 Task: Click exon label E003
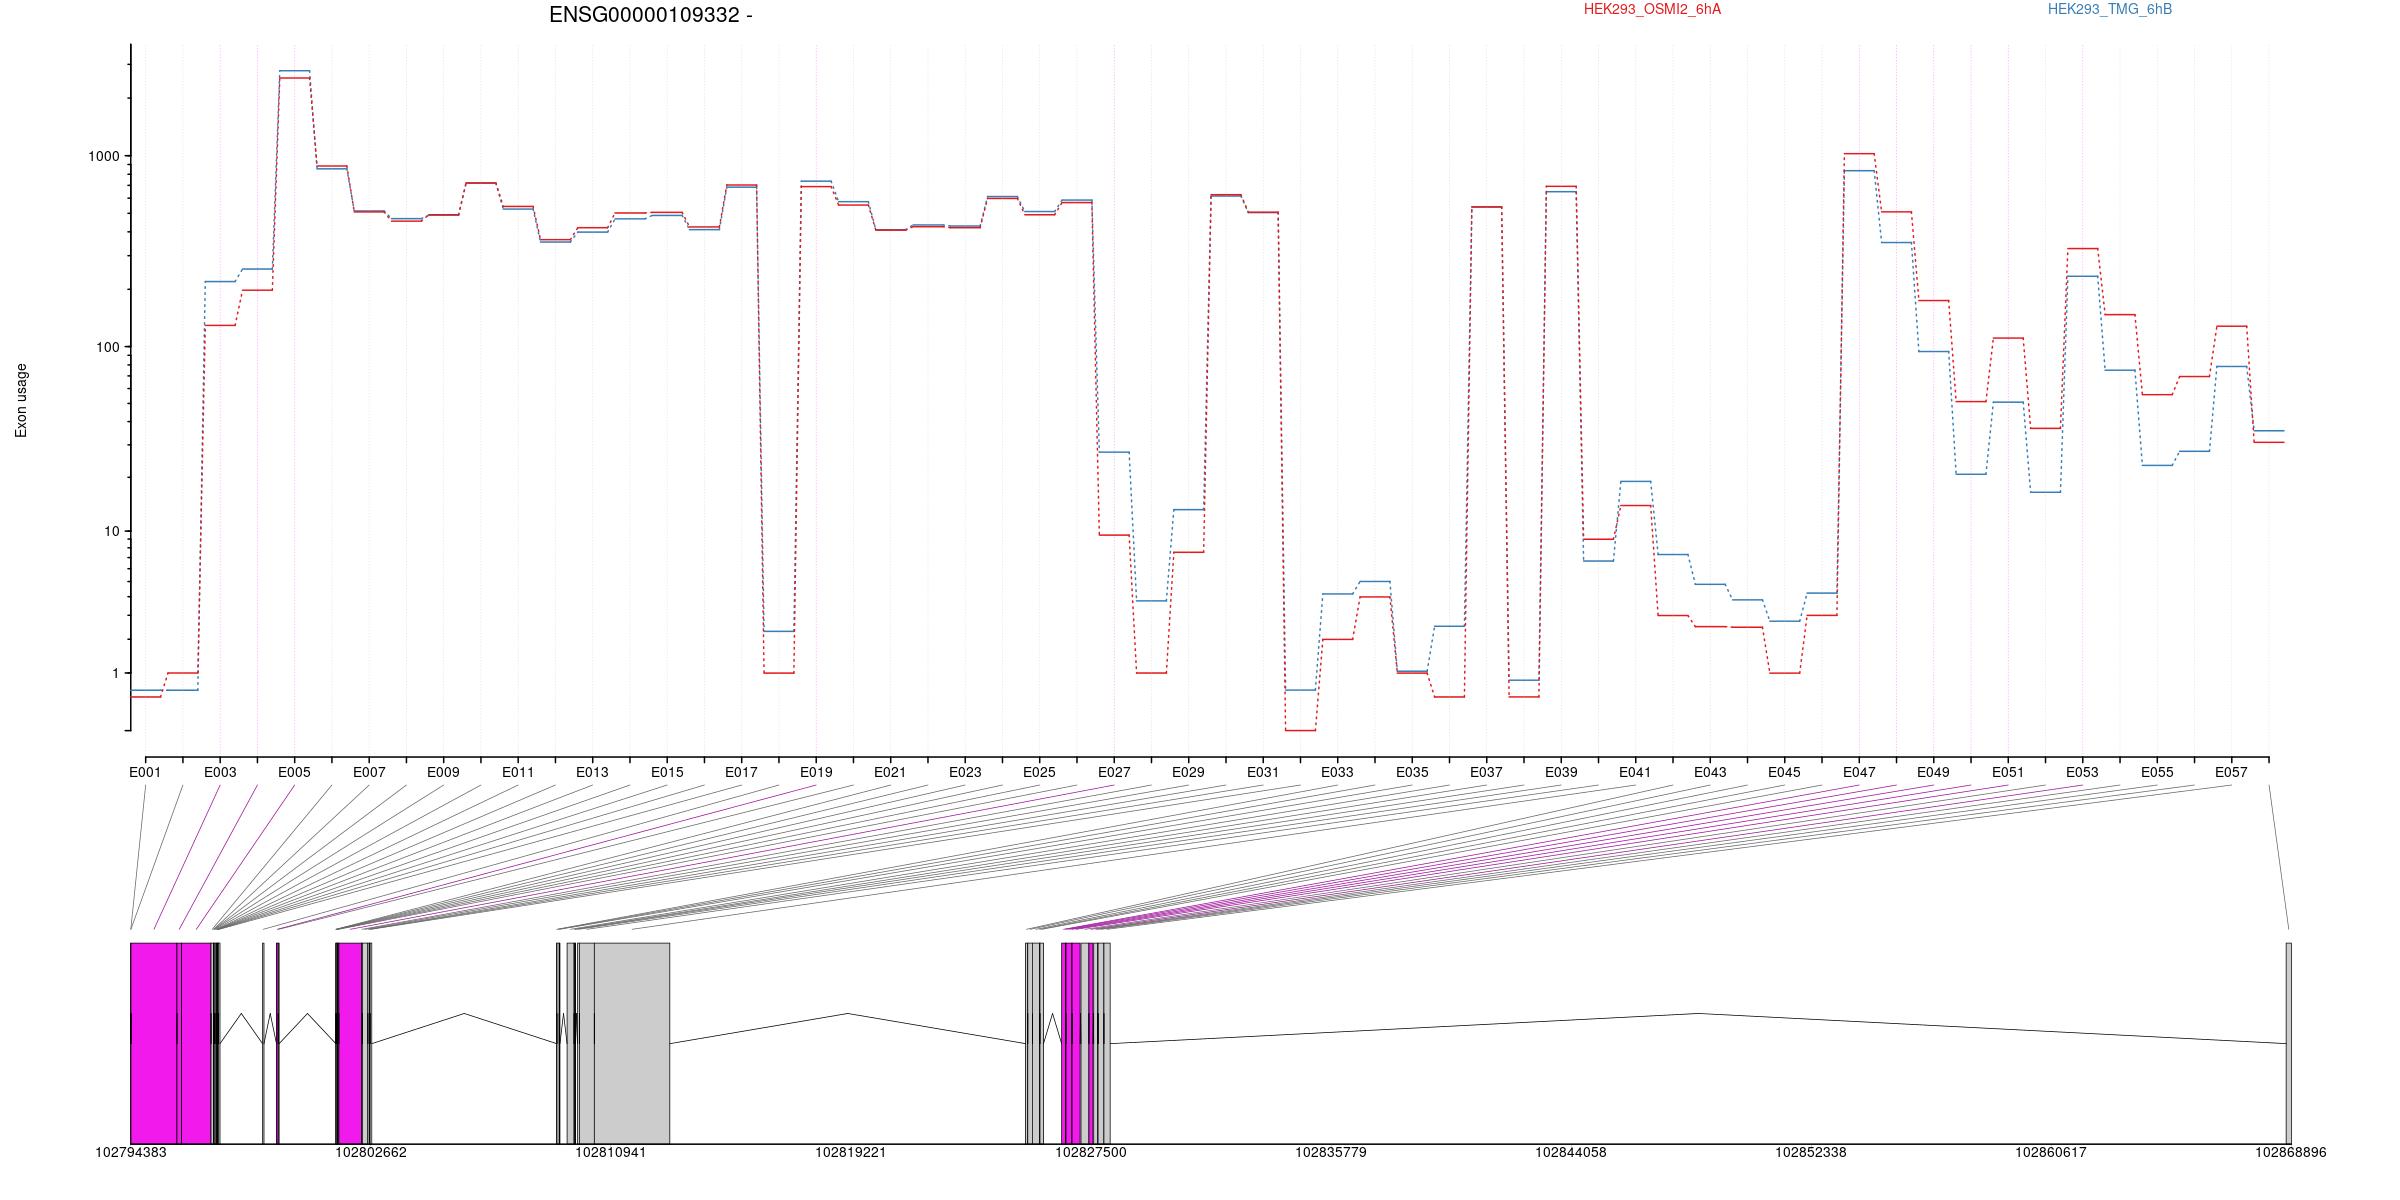pos(220,772)
